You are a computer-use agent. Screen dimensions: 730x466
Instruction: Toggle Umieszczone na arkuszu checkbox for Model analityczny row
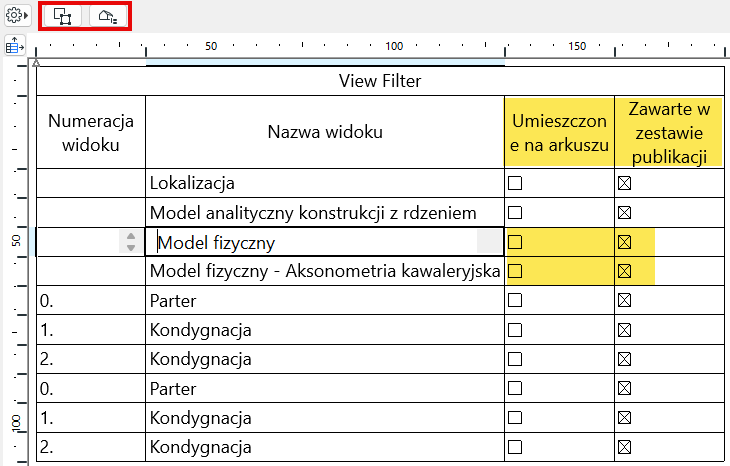pos(515,213)
